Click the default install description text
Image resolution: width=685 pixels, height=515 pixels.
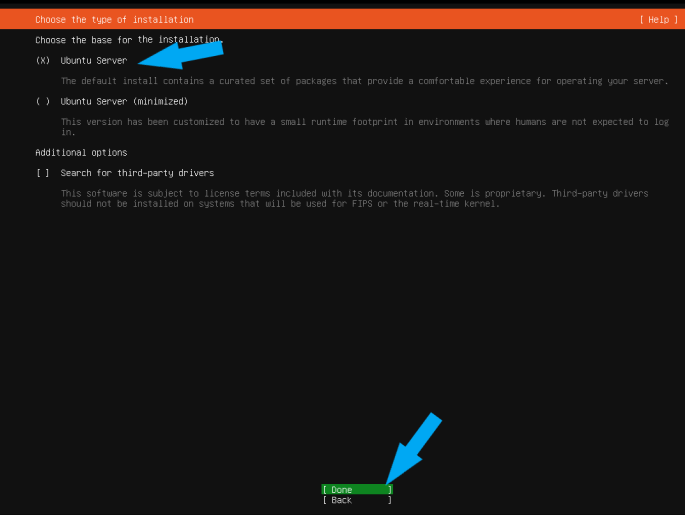(364, 81)
